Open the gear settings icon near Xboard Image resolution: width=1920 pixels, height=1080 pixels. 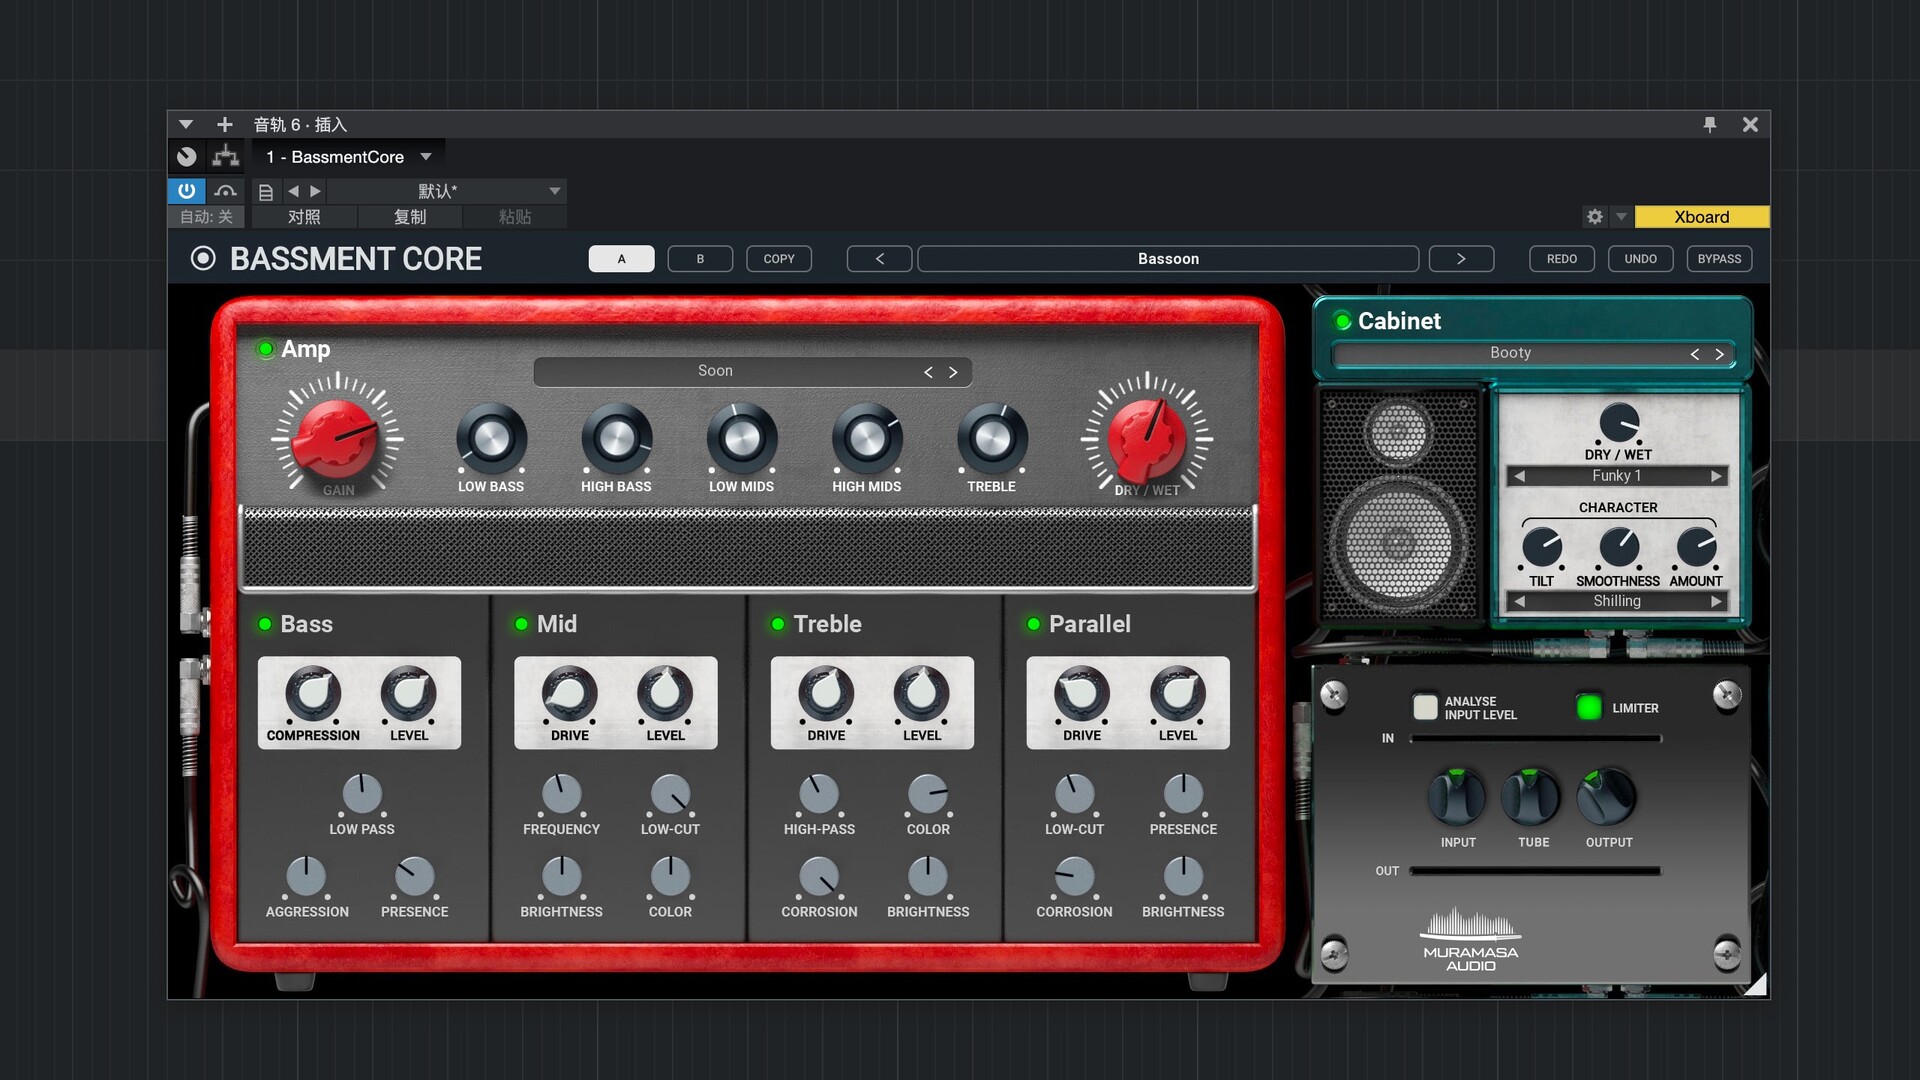click(1595, 217)
